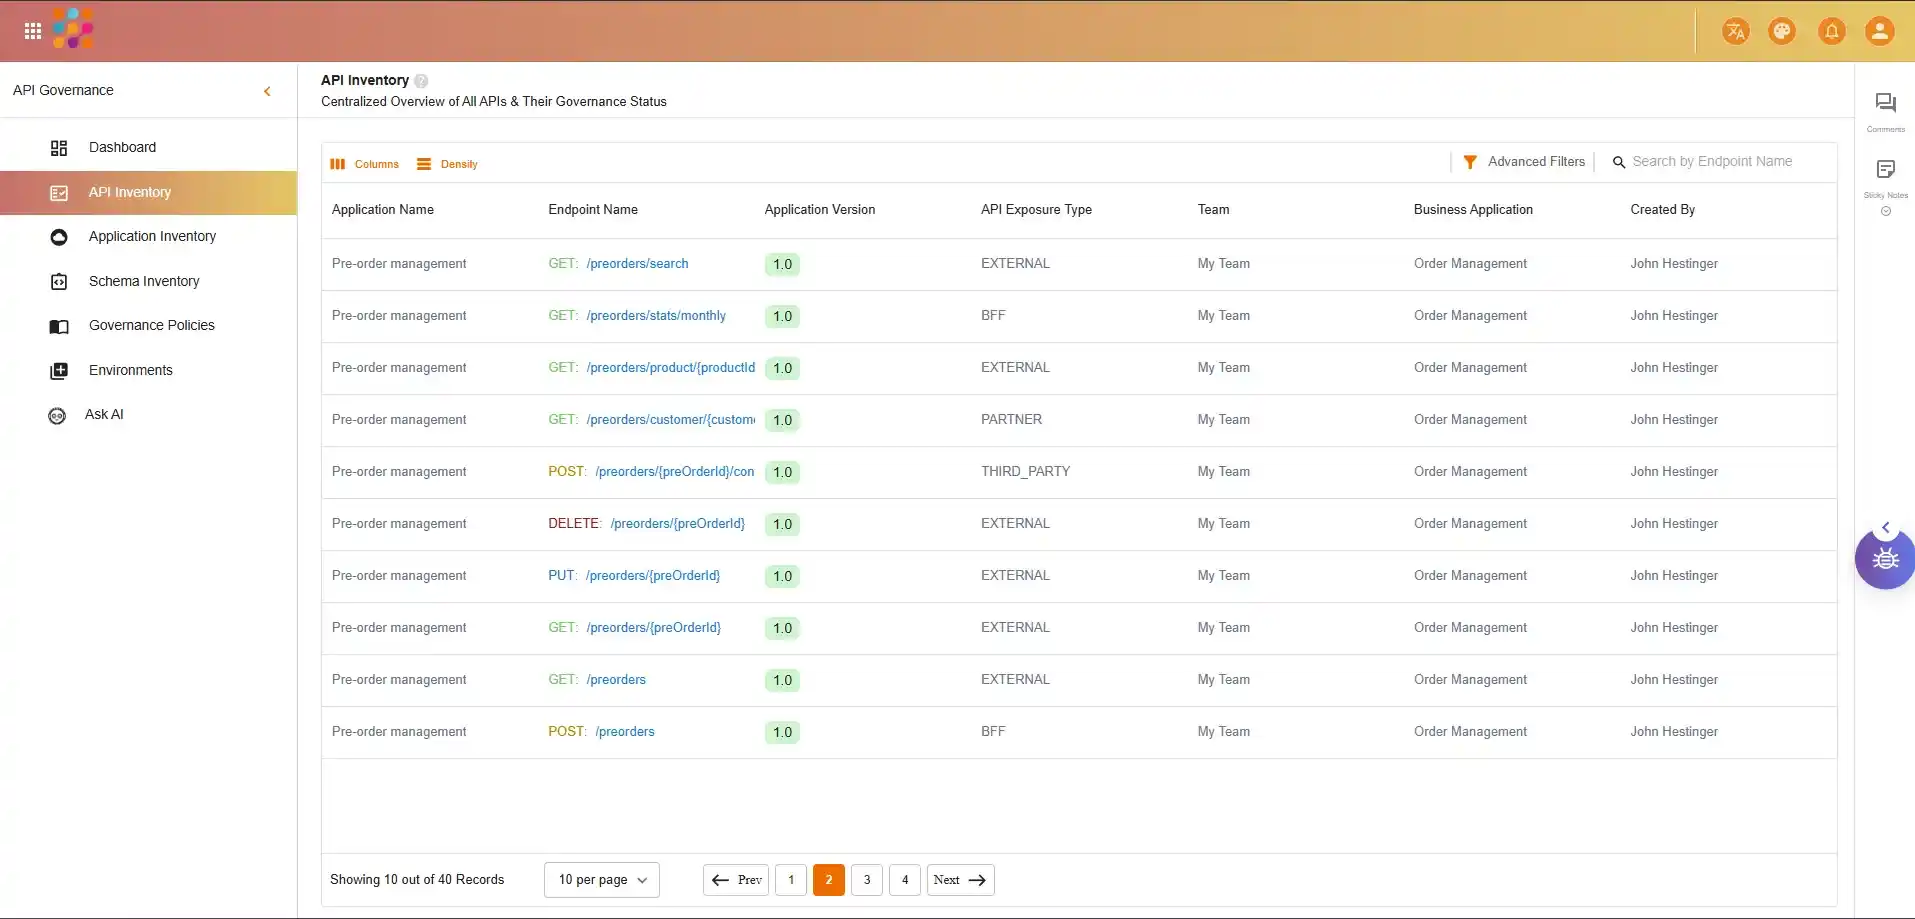The image size is (1915, 919).
Task: Go to Dashboard in sidebar
Action: 122,148
